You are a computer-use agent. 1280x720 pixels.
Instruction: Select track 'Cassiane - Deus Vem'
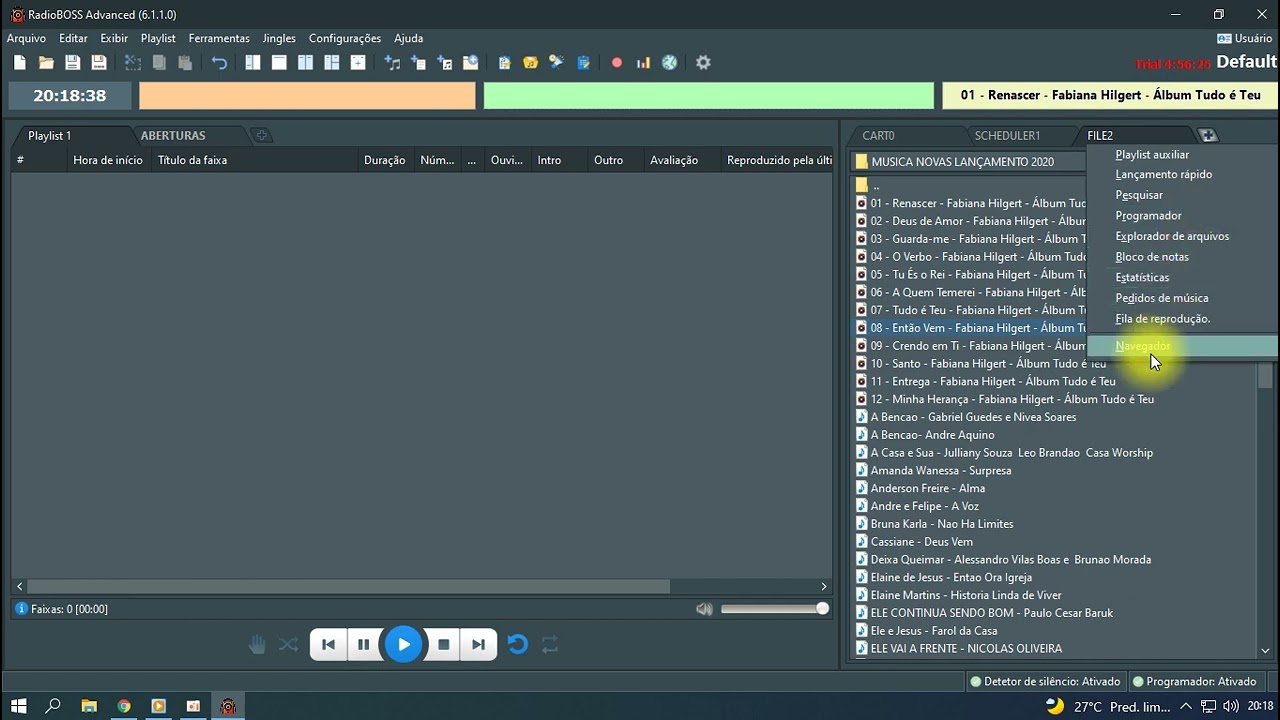(922, 542)
